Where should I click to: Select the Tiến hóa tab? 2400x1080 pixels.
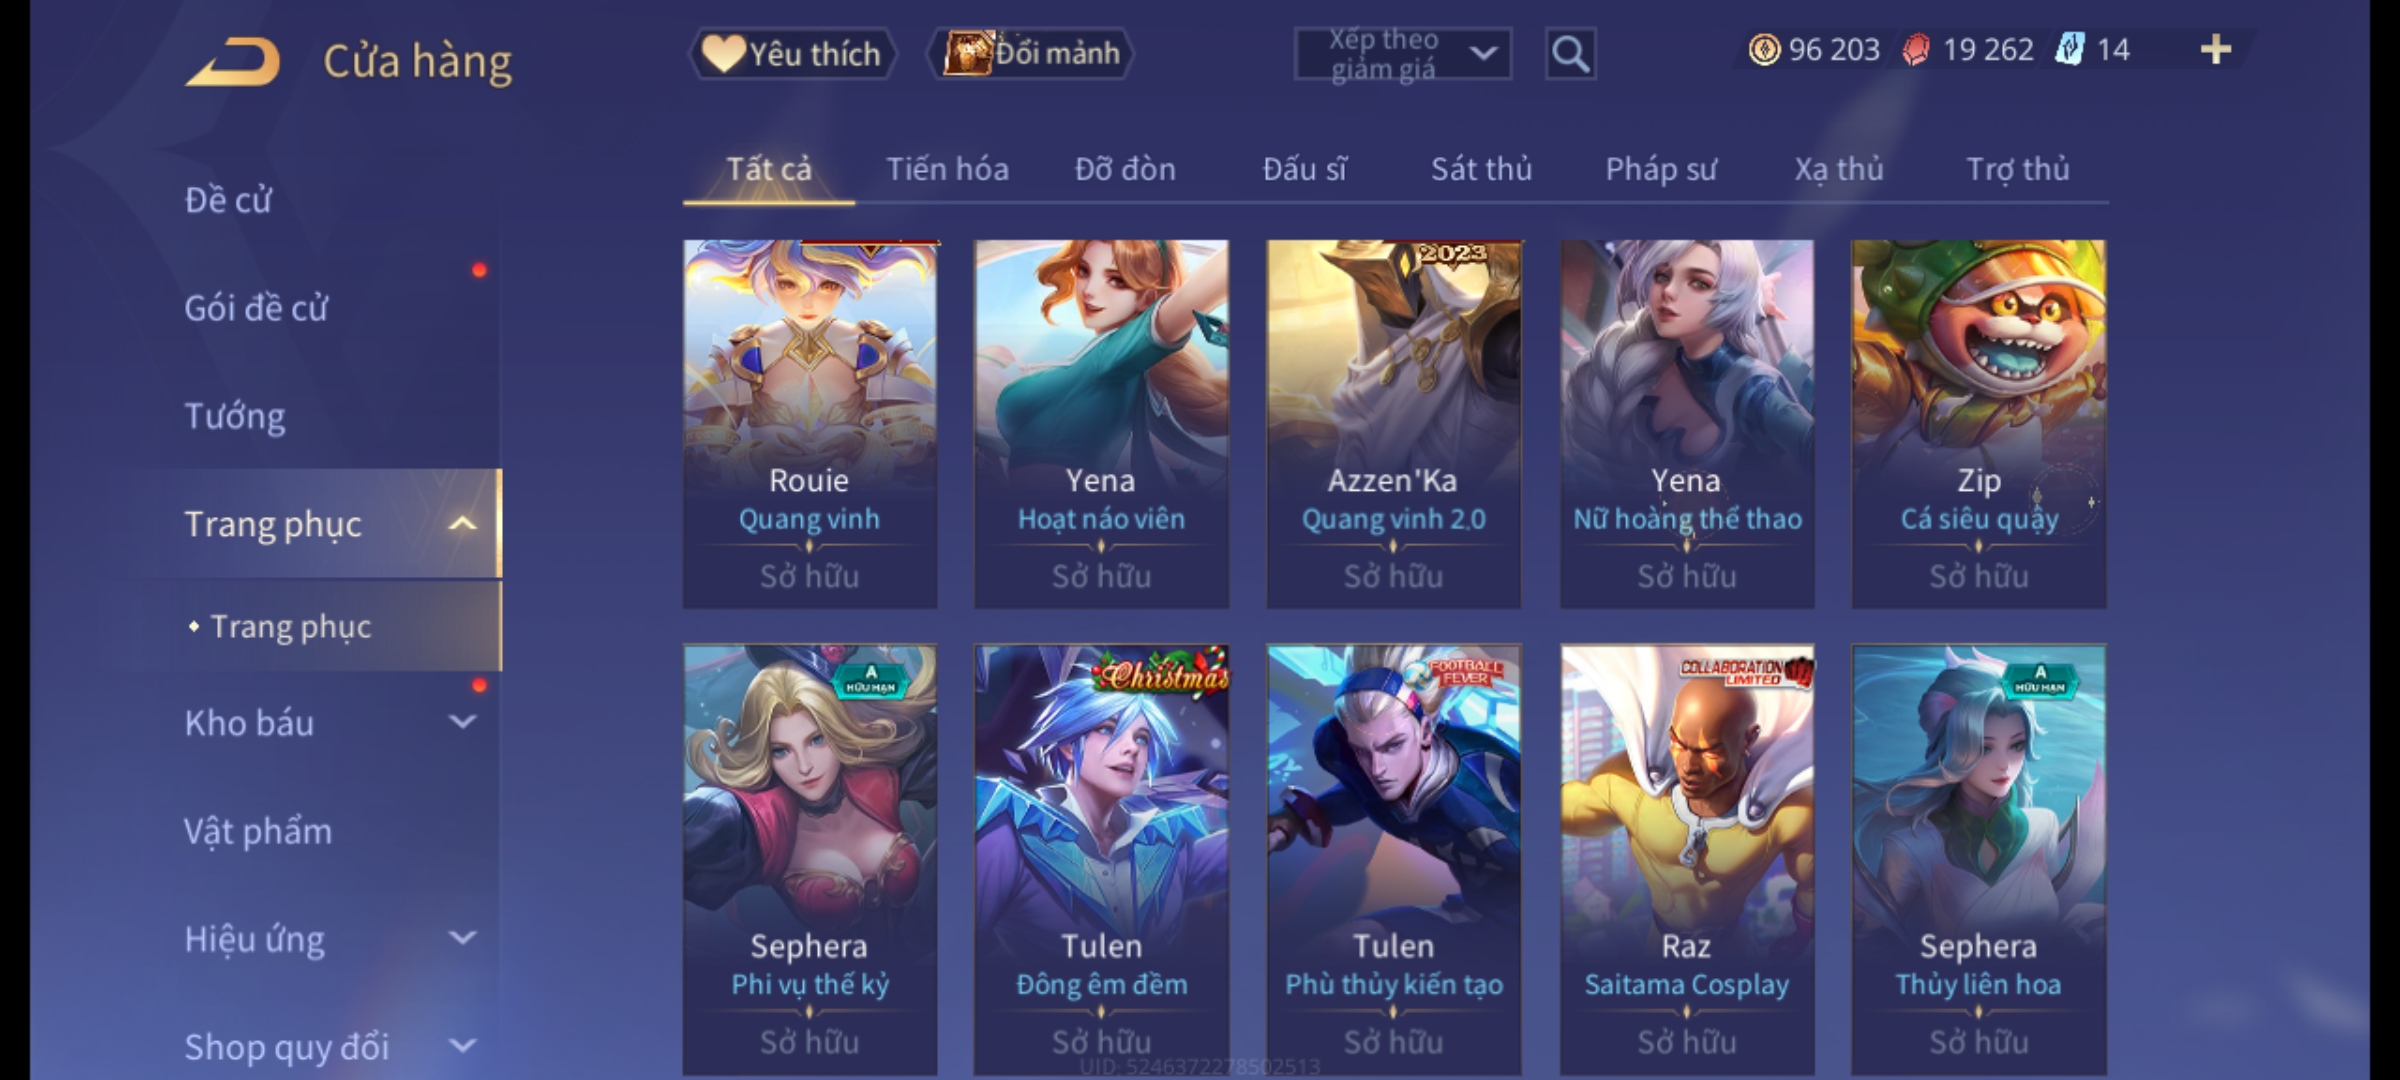[x=947, y=169]
